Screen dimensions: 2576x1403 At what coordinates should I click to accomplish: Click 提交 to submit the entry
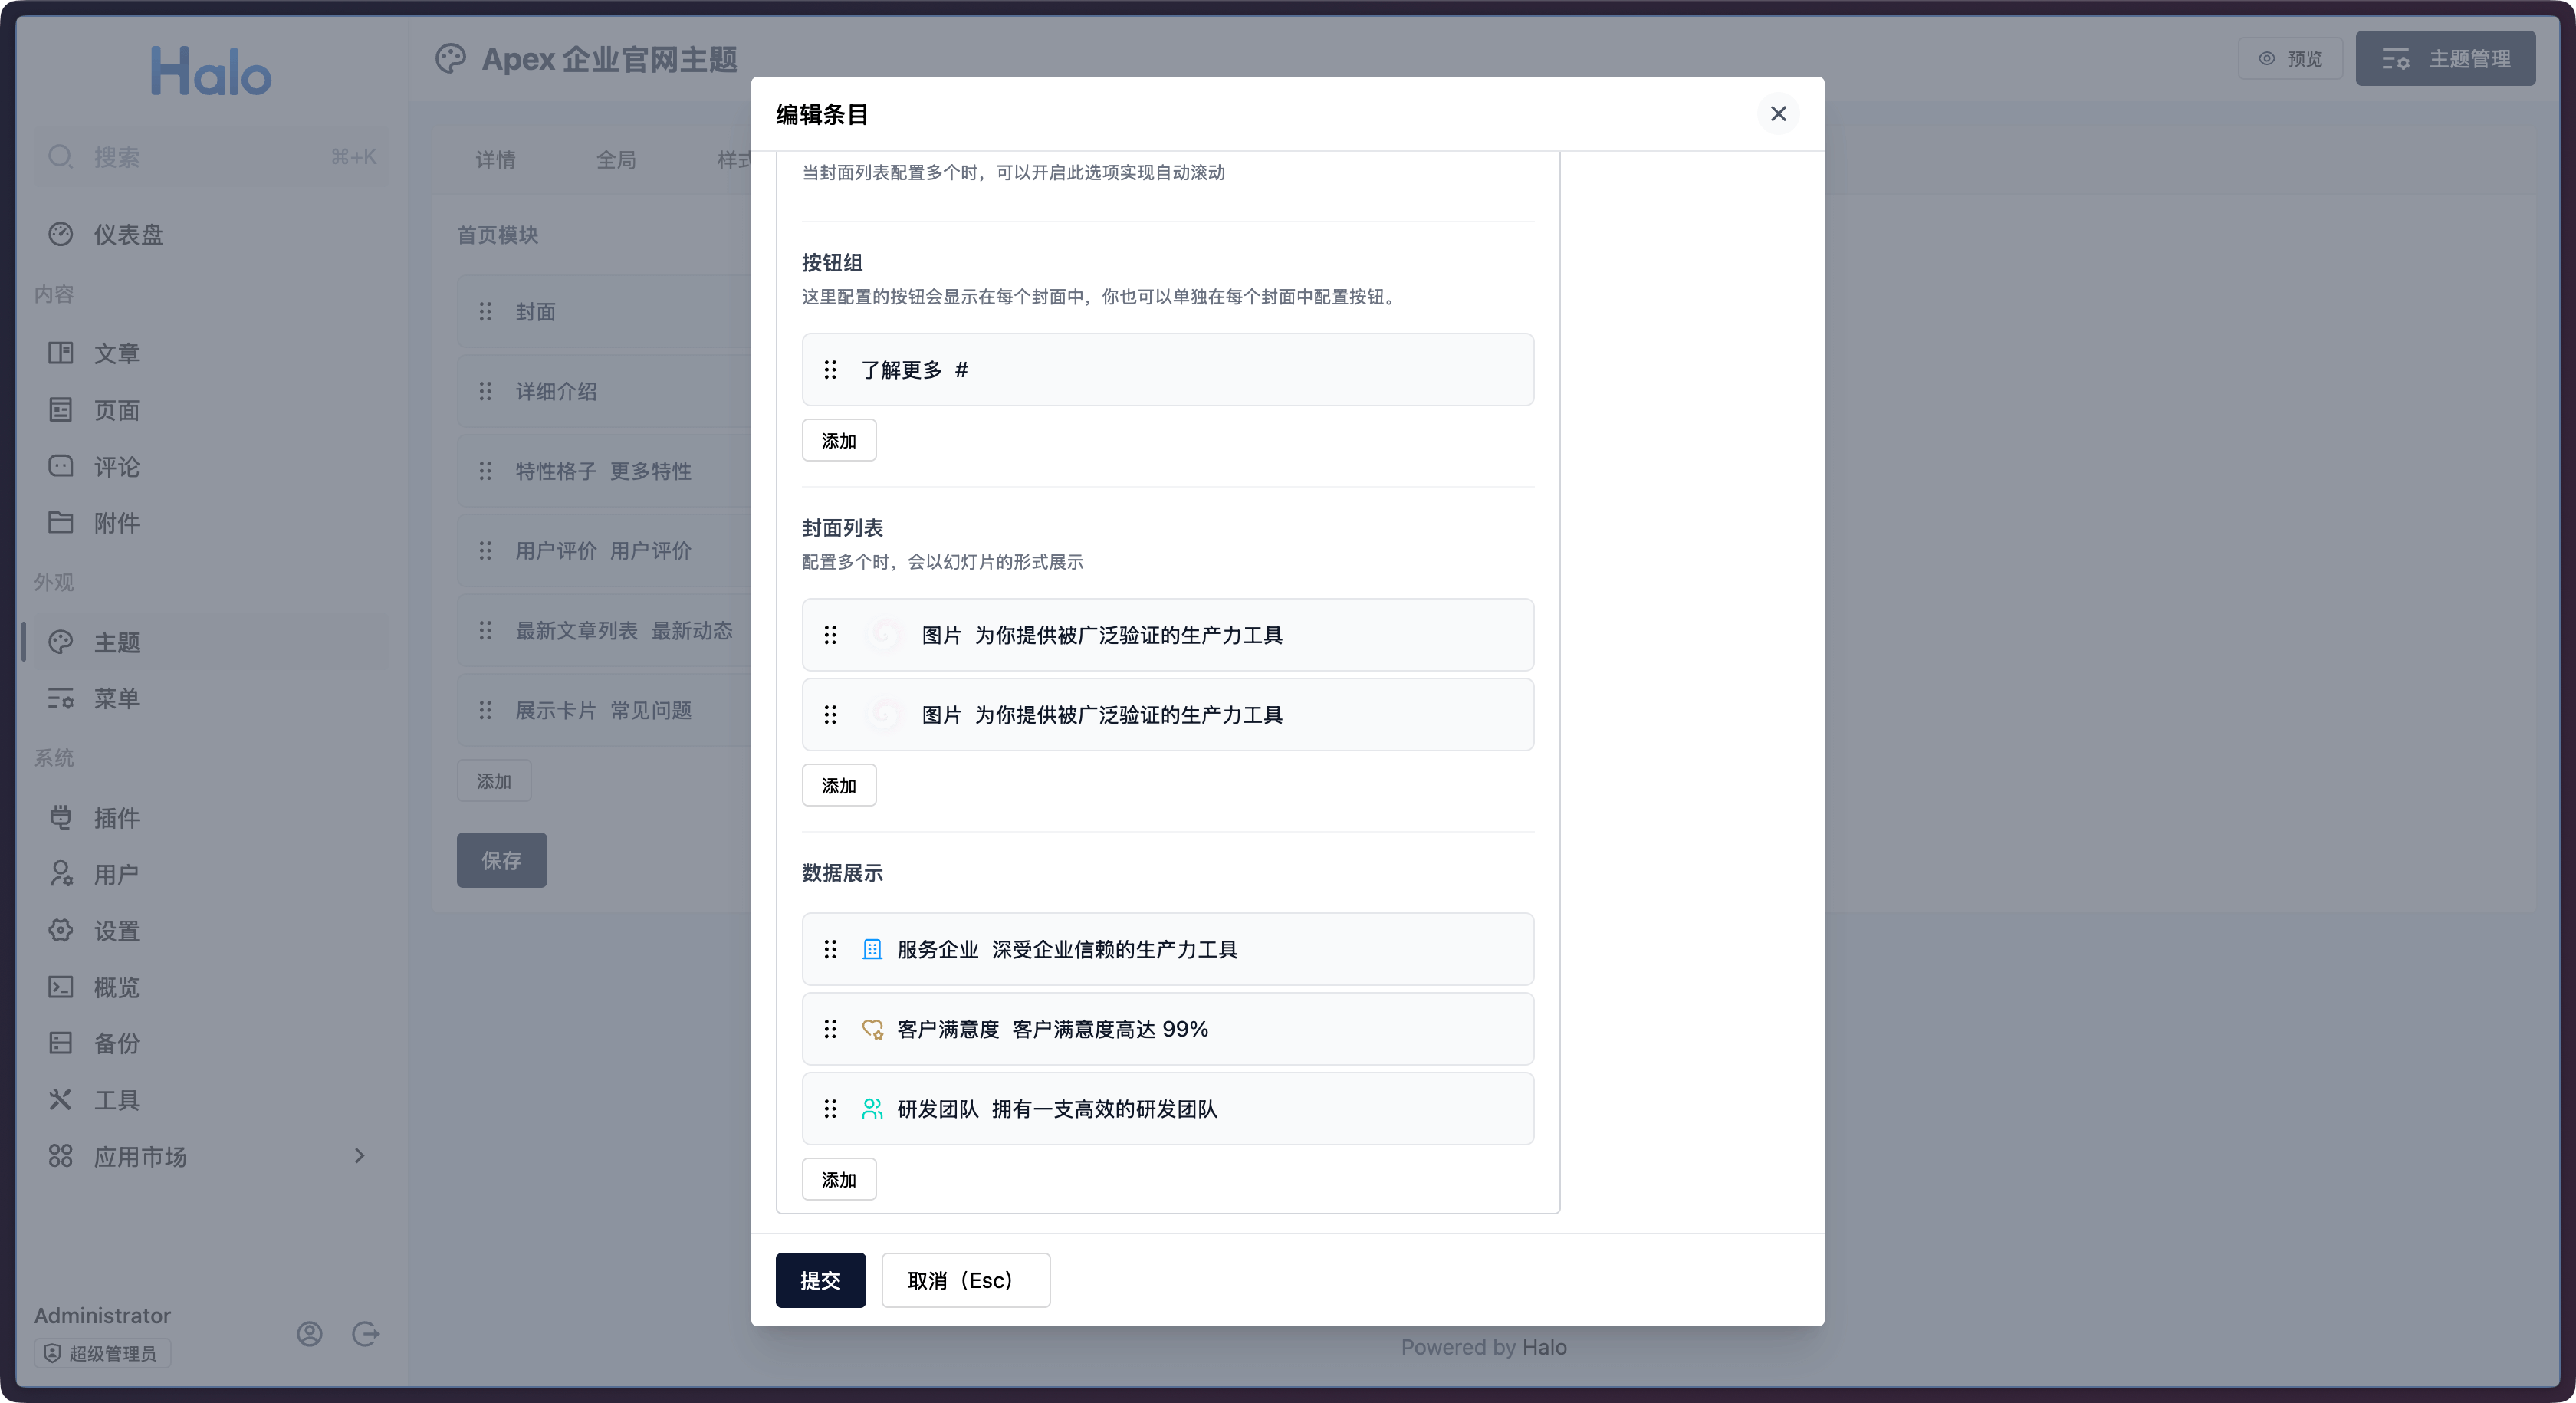tap(820, 1280)
